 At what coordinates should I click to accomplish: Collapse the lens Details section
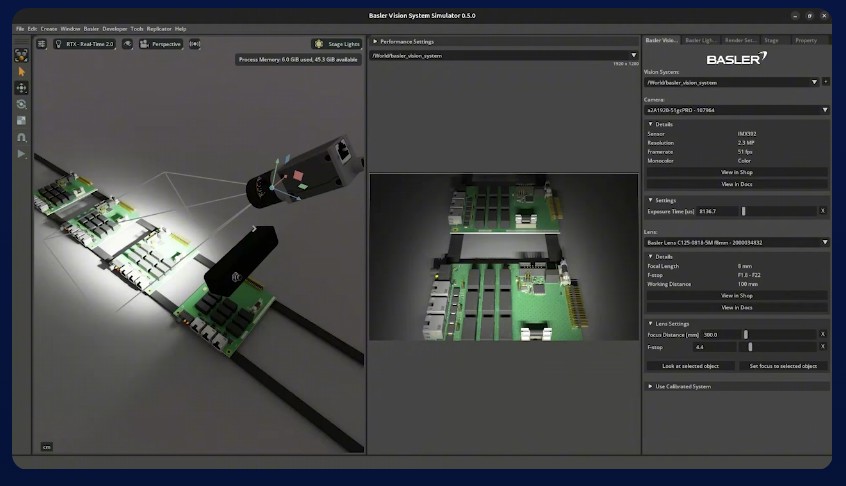click(x=737, y=257)
